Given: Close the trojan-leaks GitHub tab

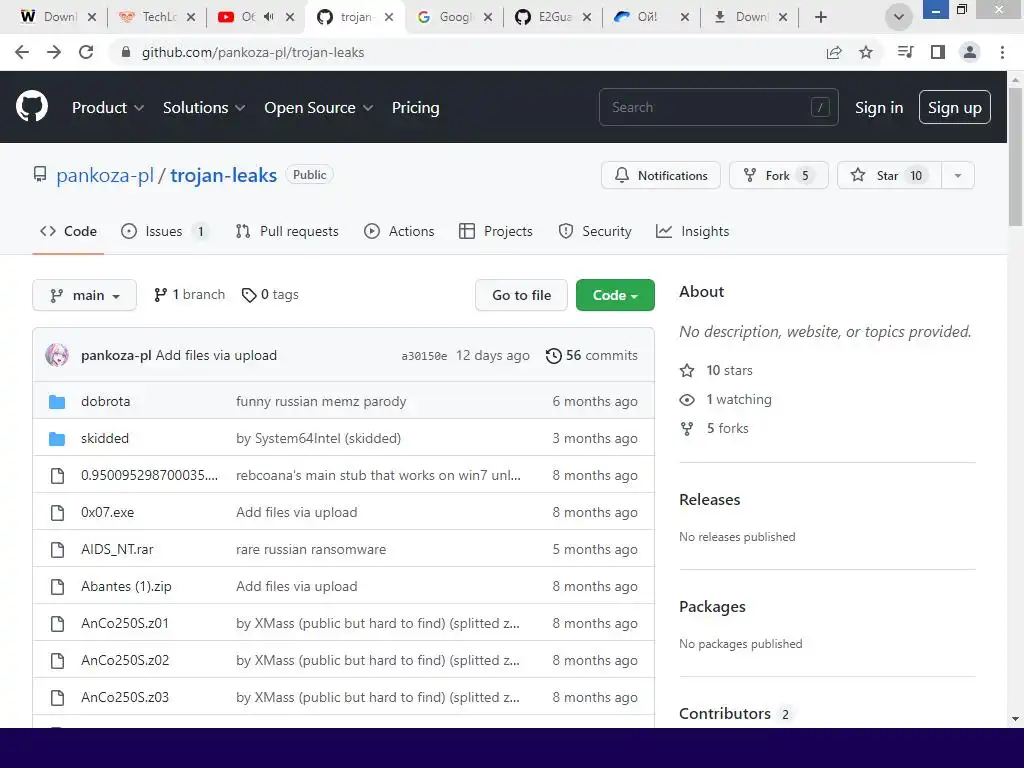Looking at the screenshot, I should [x=389, y=17].
